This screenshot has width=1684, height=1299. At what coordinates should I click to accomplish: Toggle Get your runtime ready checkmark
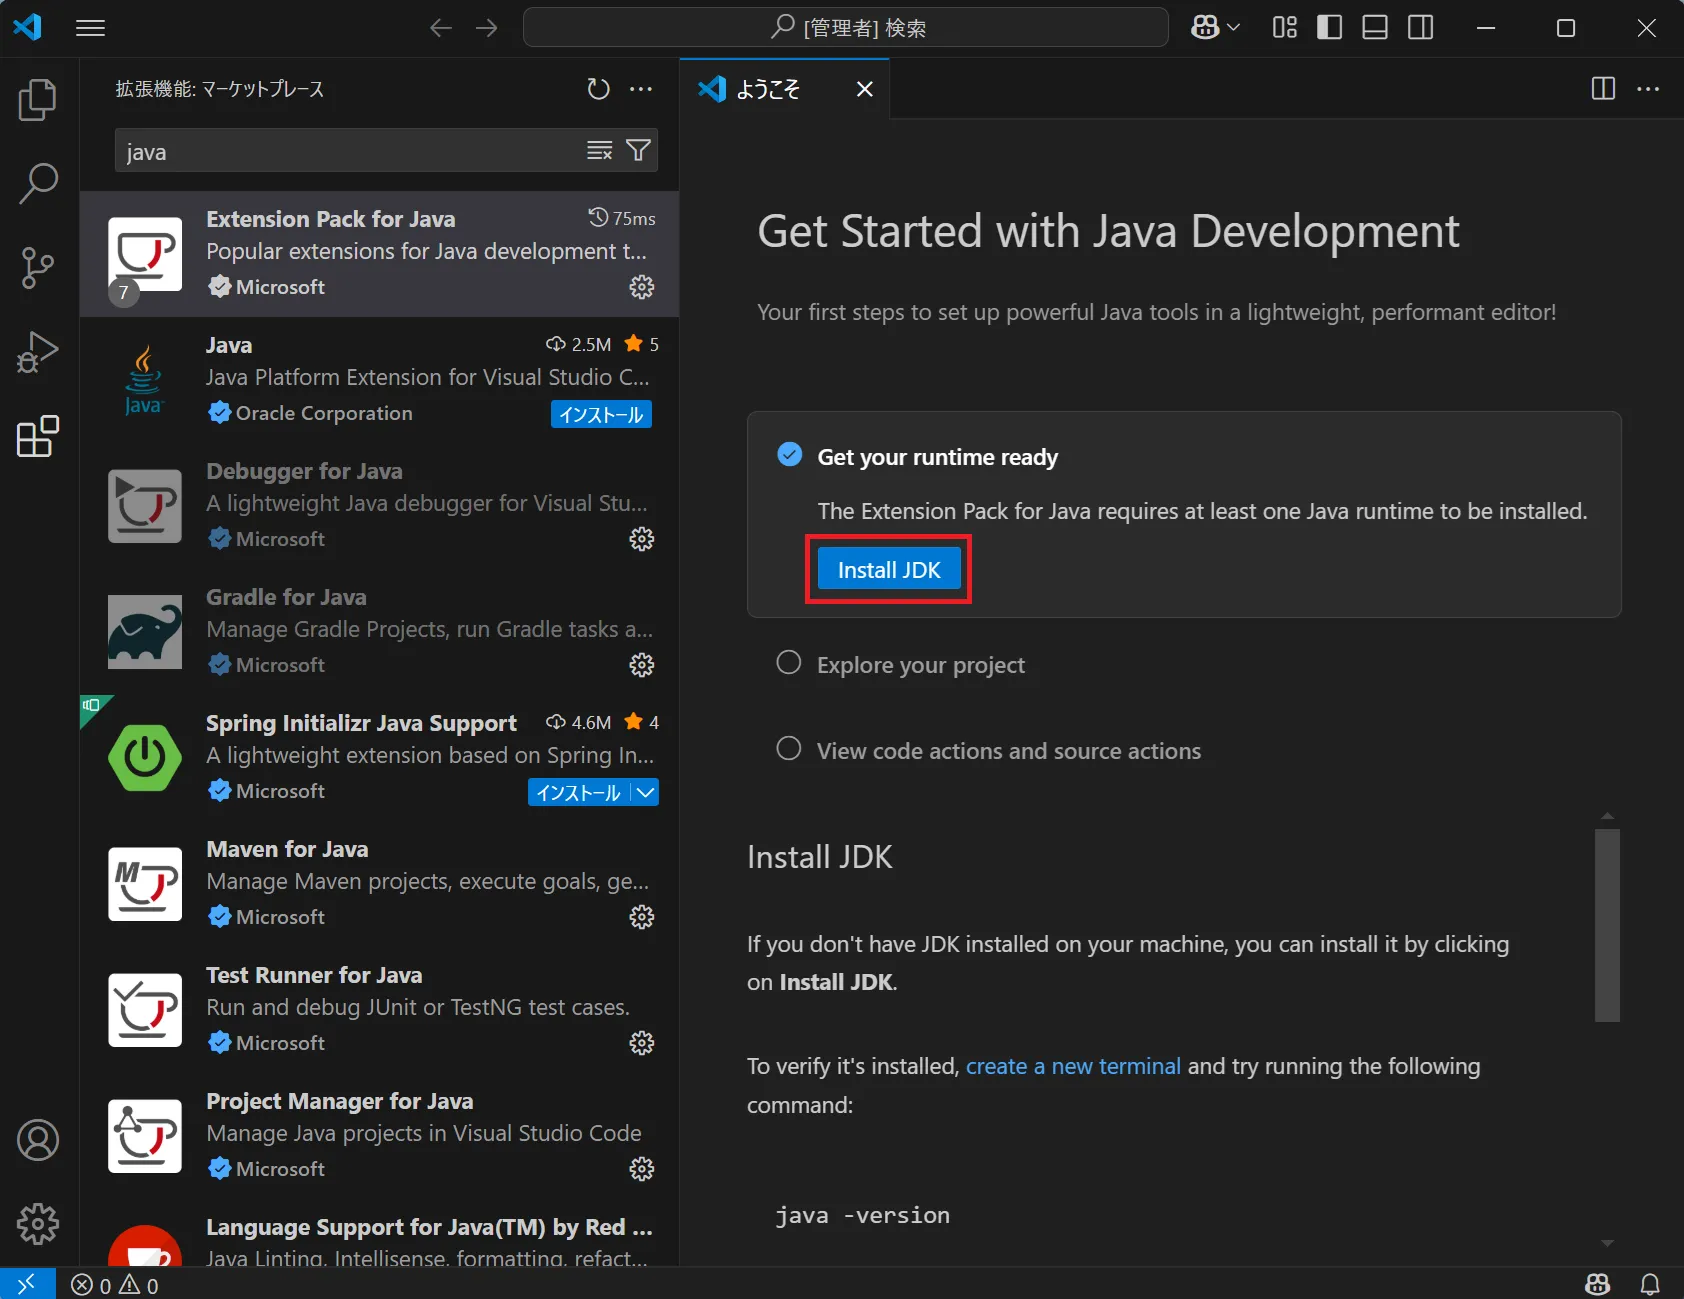[790, 455]
